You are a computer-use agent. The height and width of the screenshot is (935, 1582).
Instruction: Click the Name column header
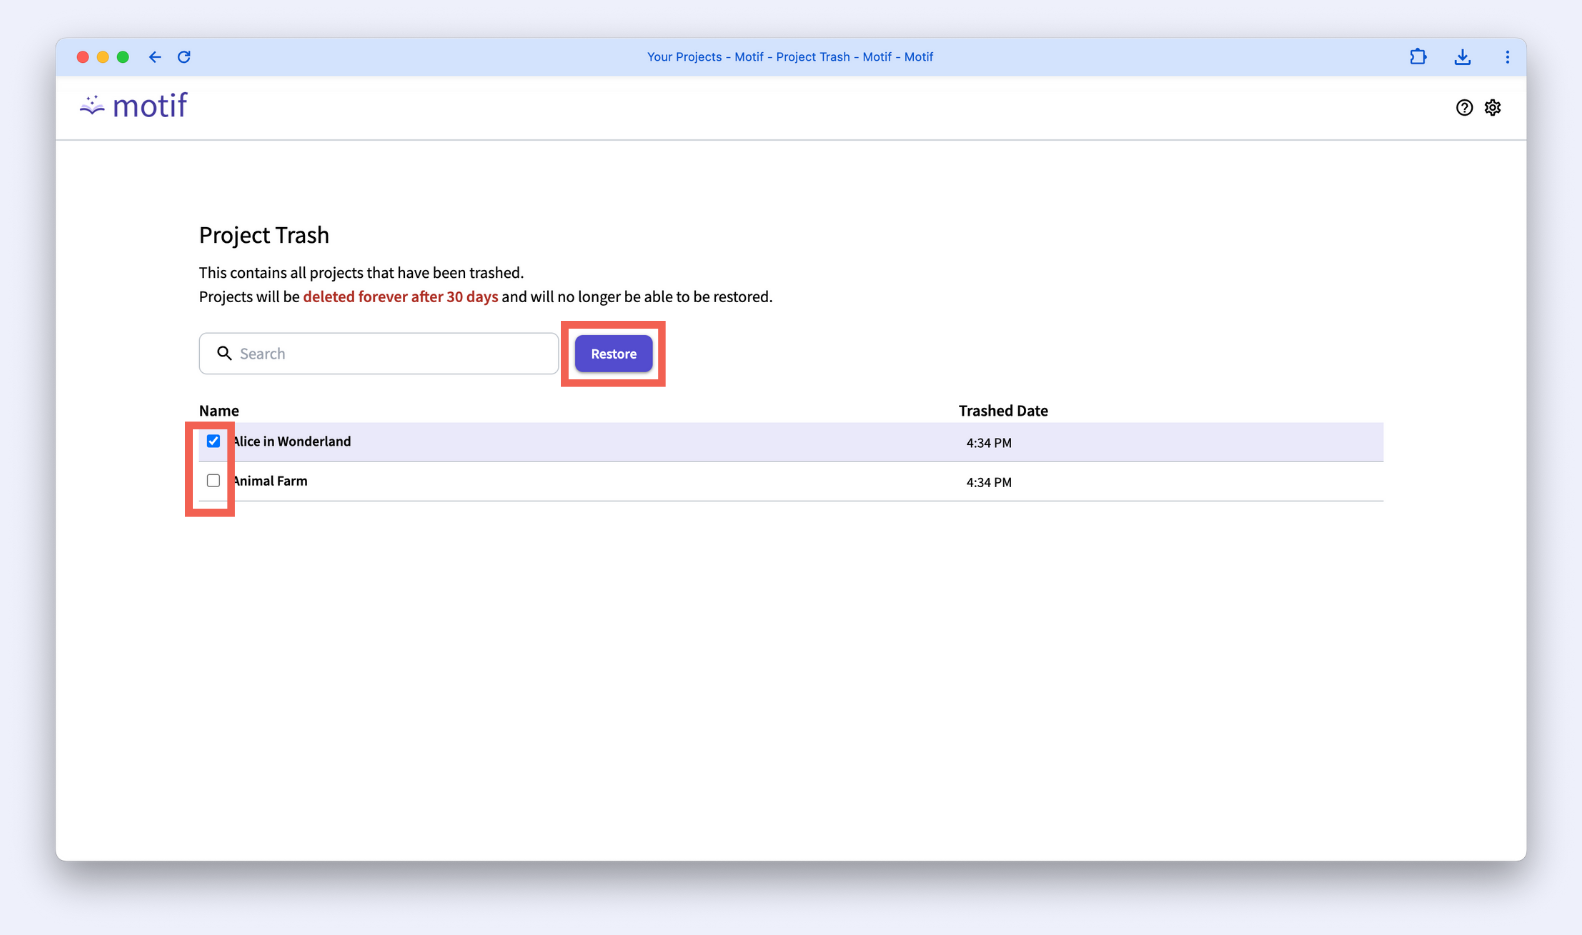click(219, 411)
